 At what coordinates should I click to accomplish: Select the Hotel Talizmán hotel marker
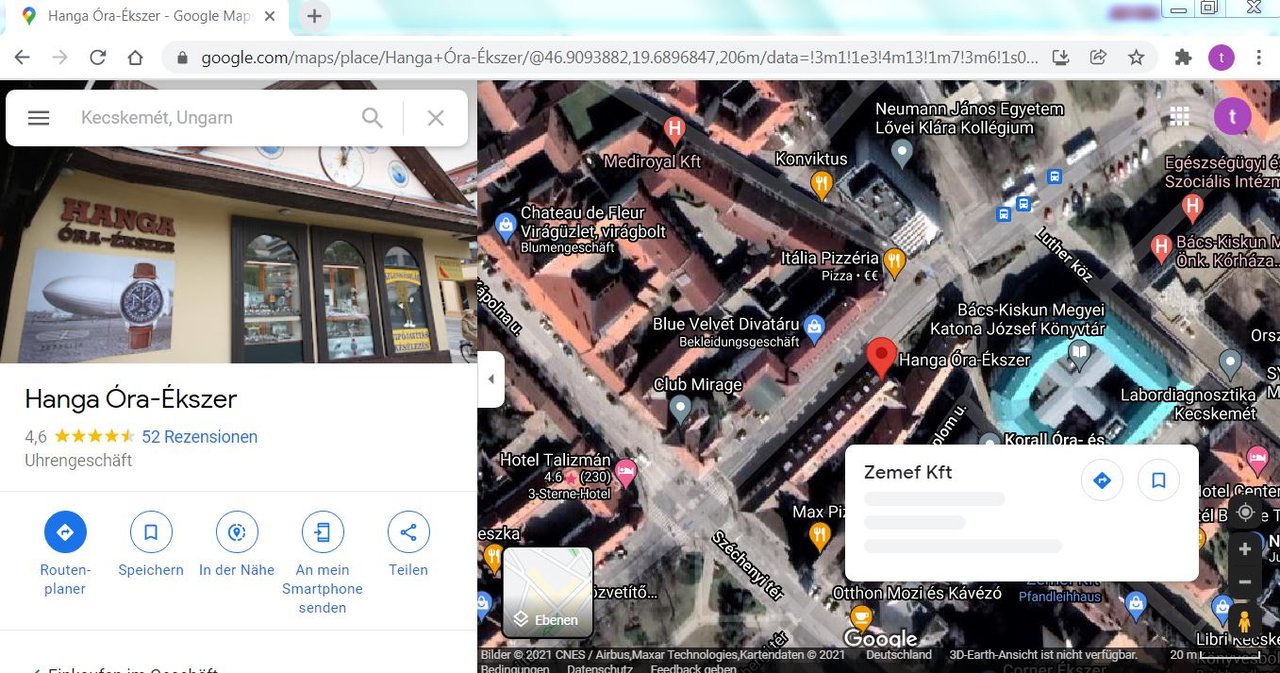tap(626, 472)
